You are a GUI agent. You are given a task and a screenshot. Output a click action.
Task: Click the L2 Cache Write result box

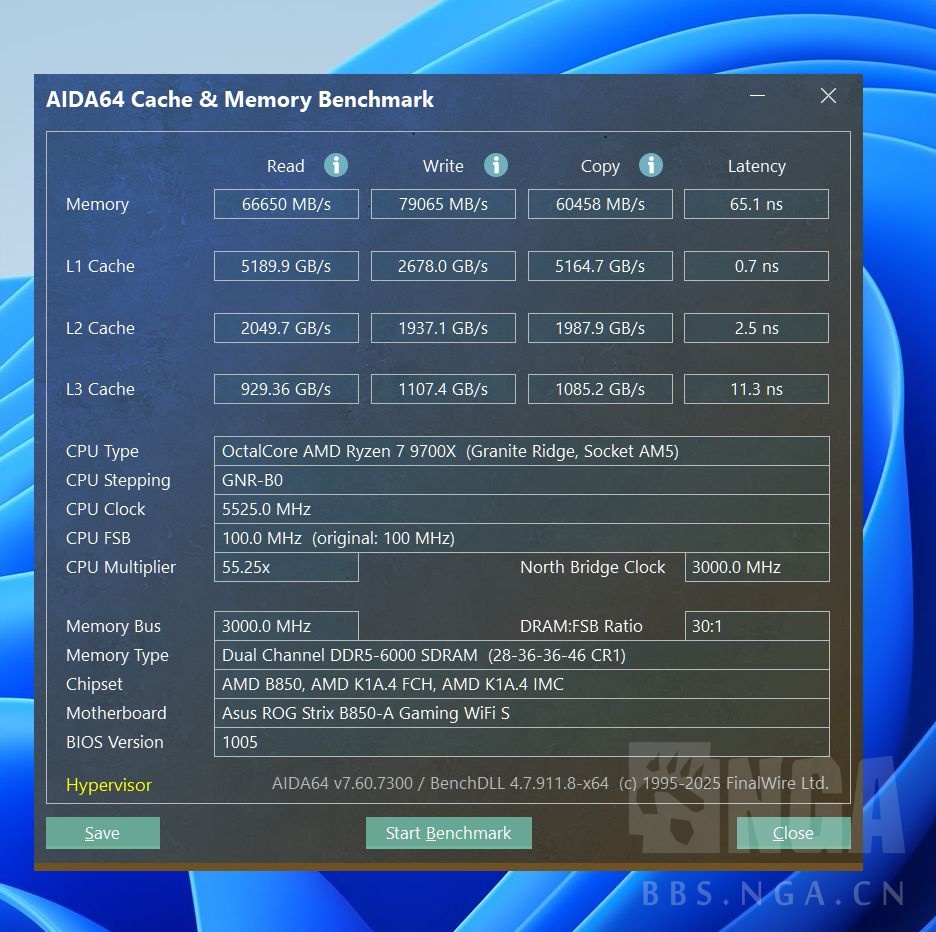[443, 328]
